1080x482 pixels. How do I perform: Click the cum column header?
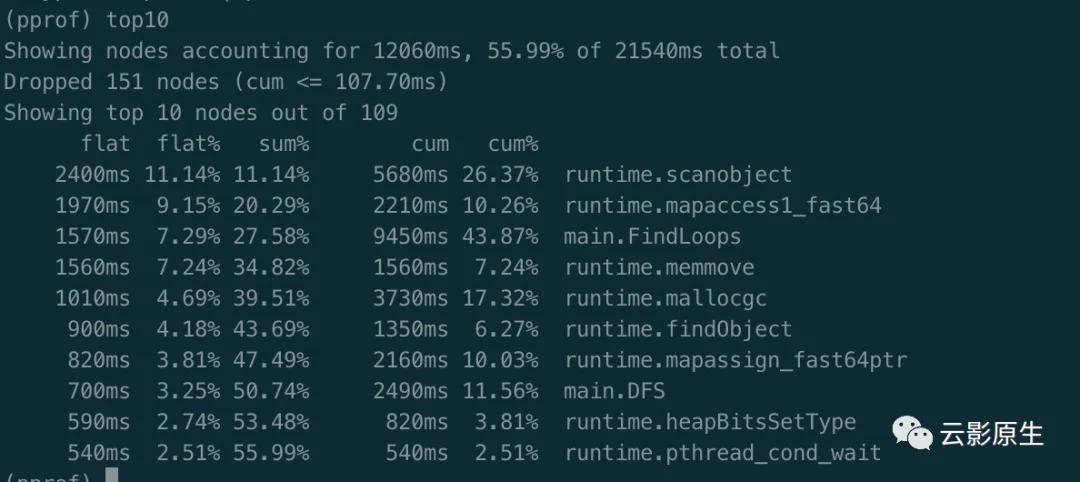pos(429,144)
